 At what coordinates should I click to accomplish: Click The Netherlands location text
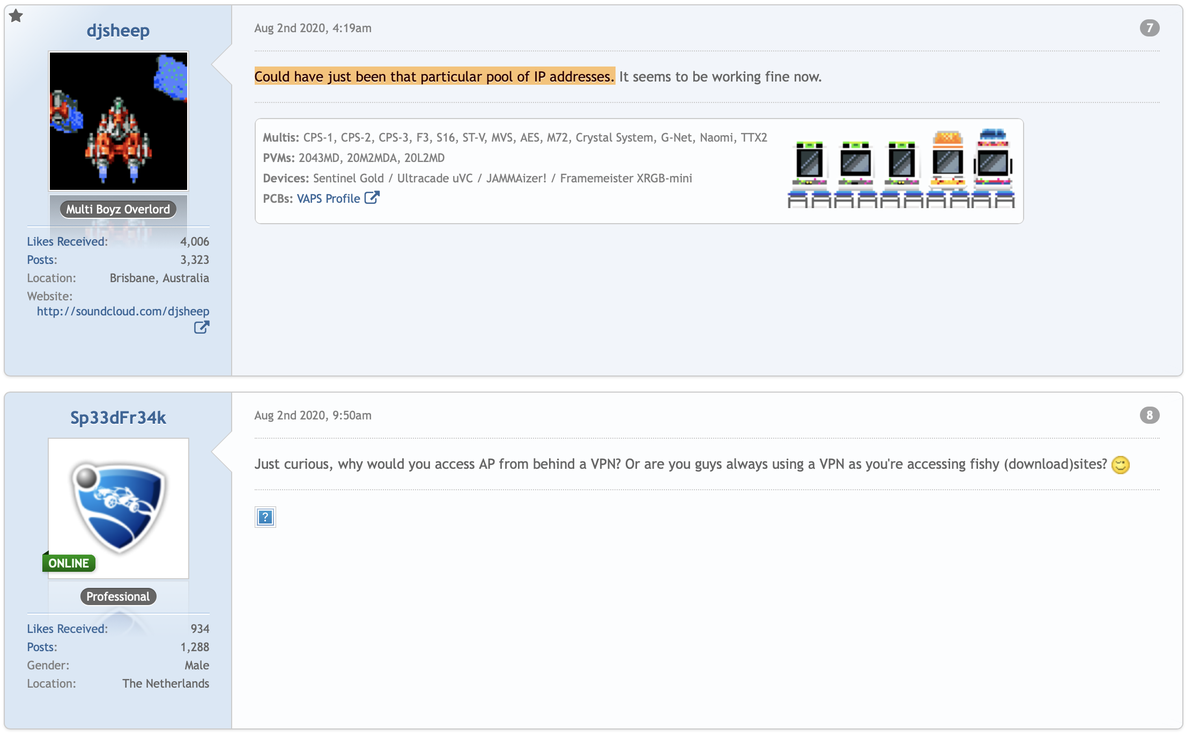(x=166, y=684)
